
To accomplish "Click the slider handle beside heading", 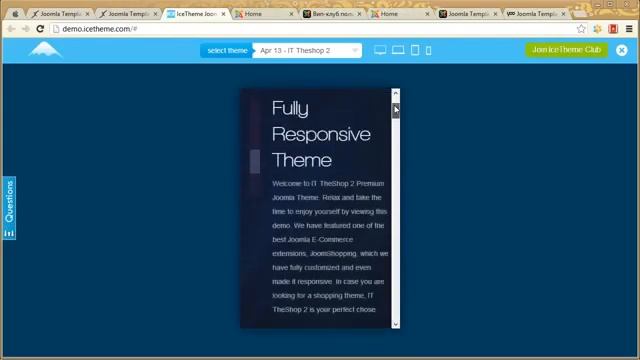I will coord(255,162).
